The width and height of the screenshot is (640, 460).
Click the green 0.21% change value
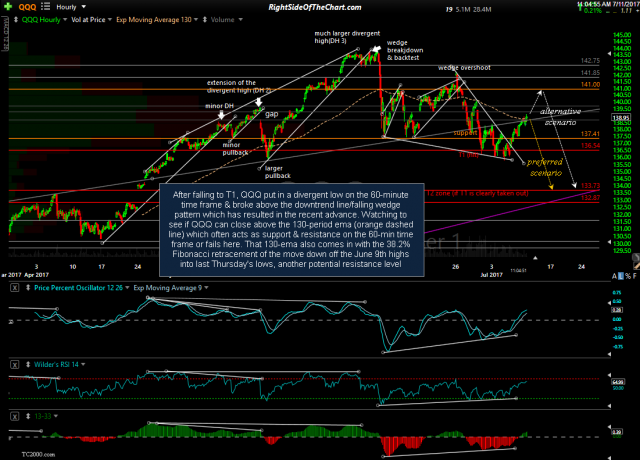pyautogui.click(x=593, y=11)
